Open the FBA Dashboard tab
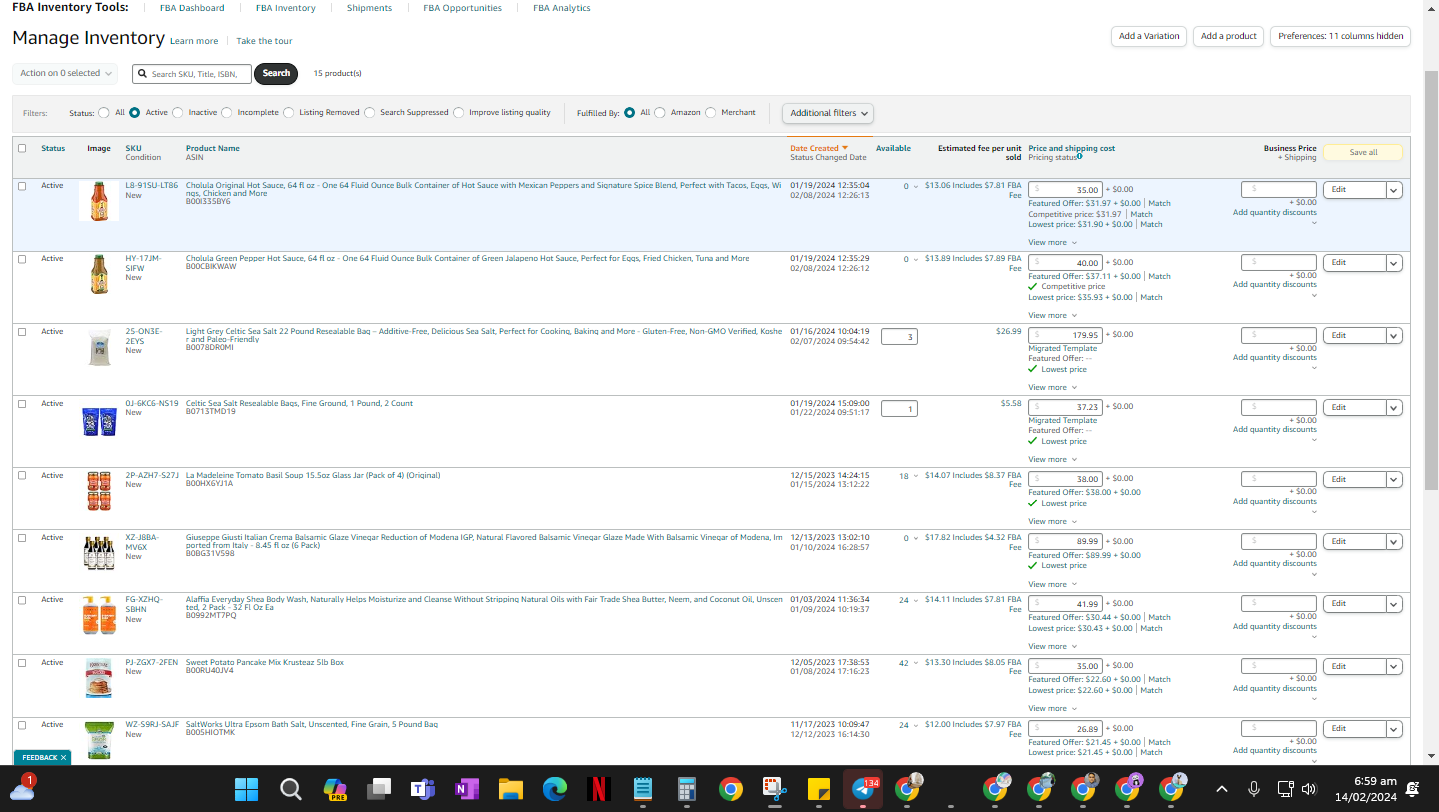This screenshot has width=1439, height=812. (192, 8)
